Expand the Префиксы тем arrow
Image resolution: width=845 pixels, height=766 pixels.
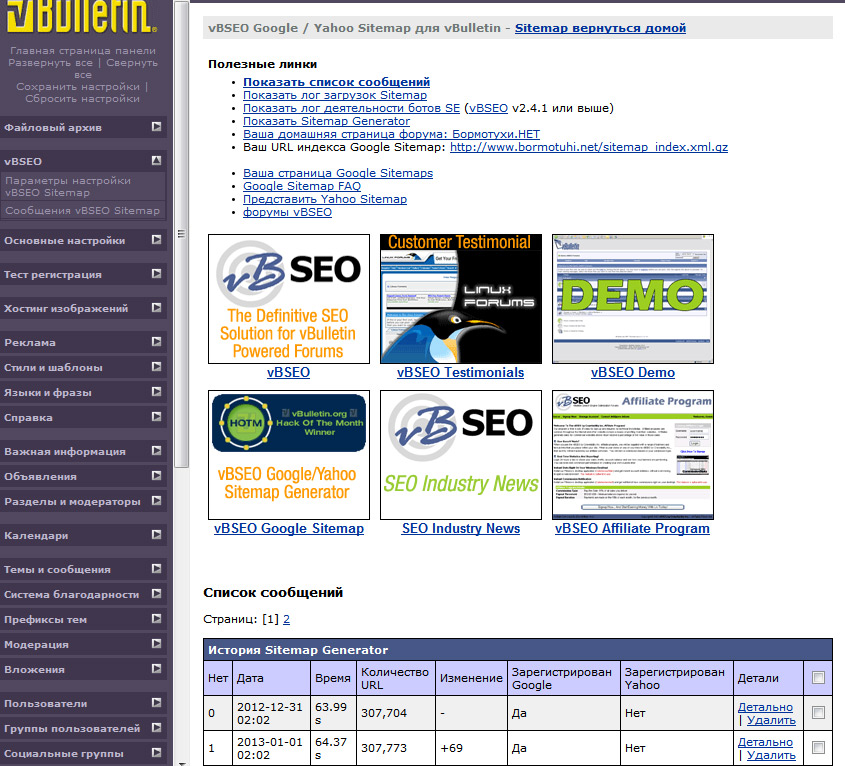point(156,618)
